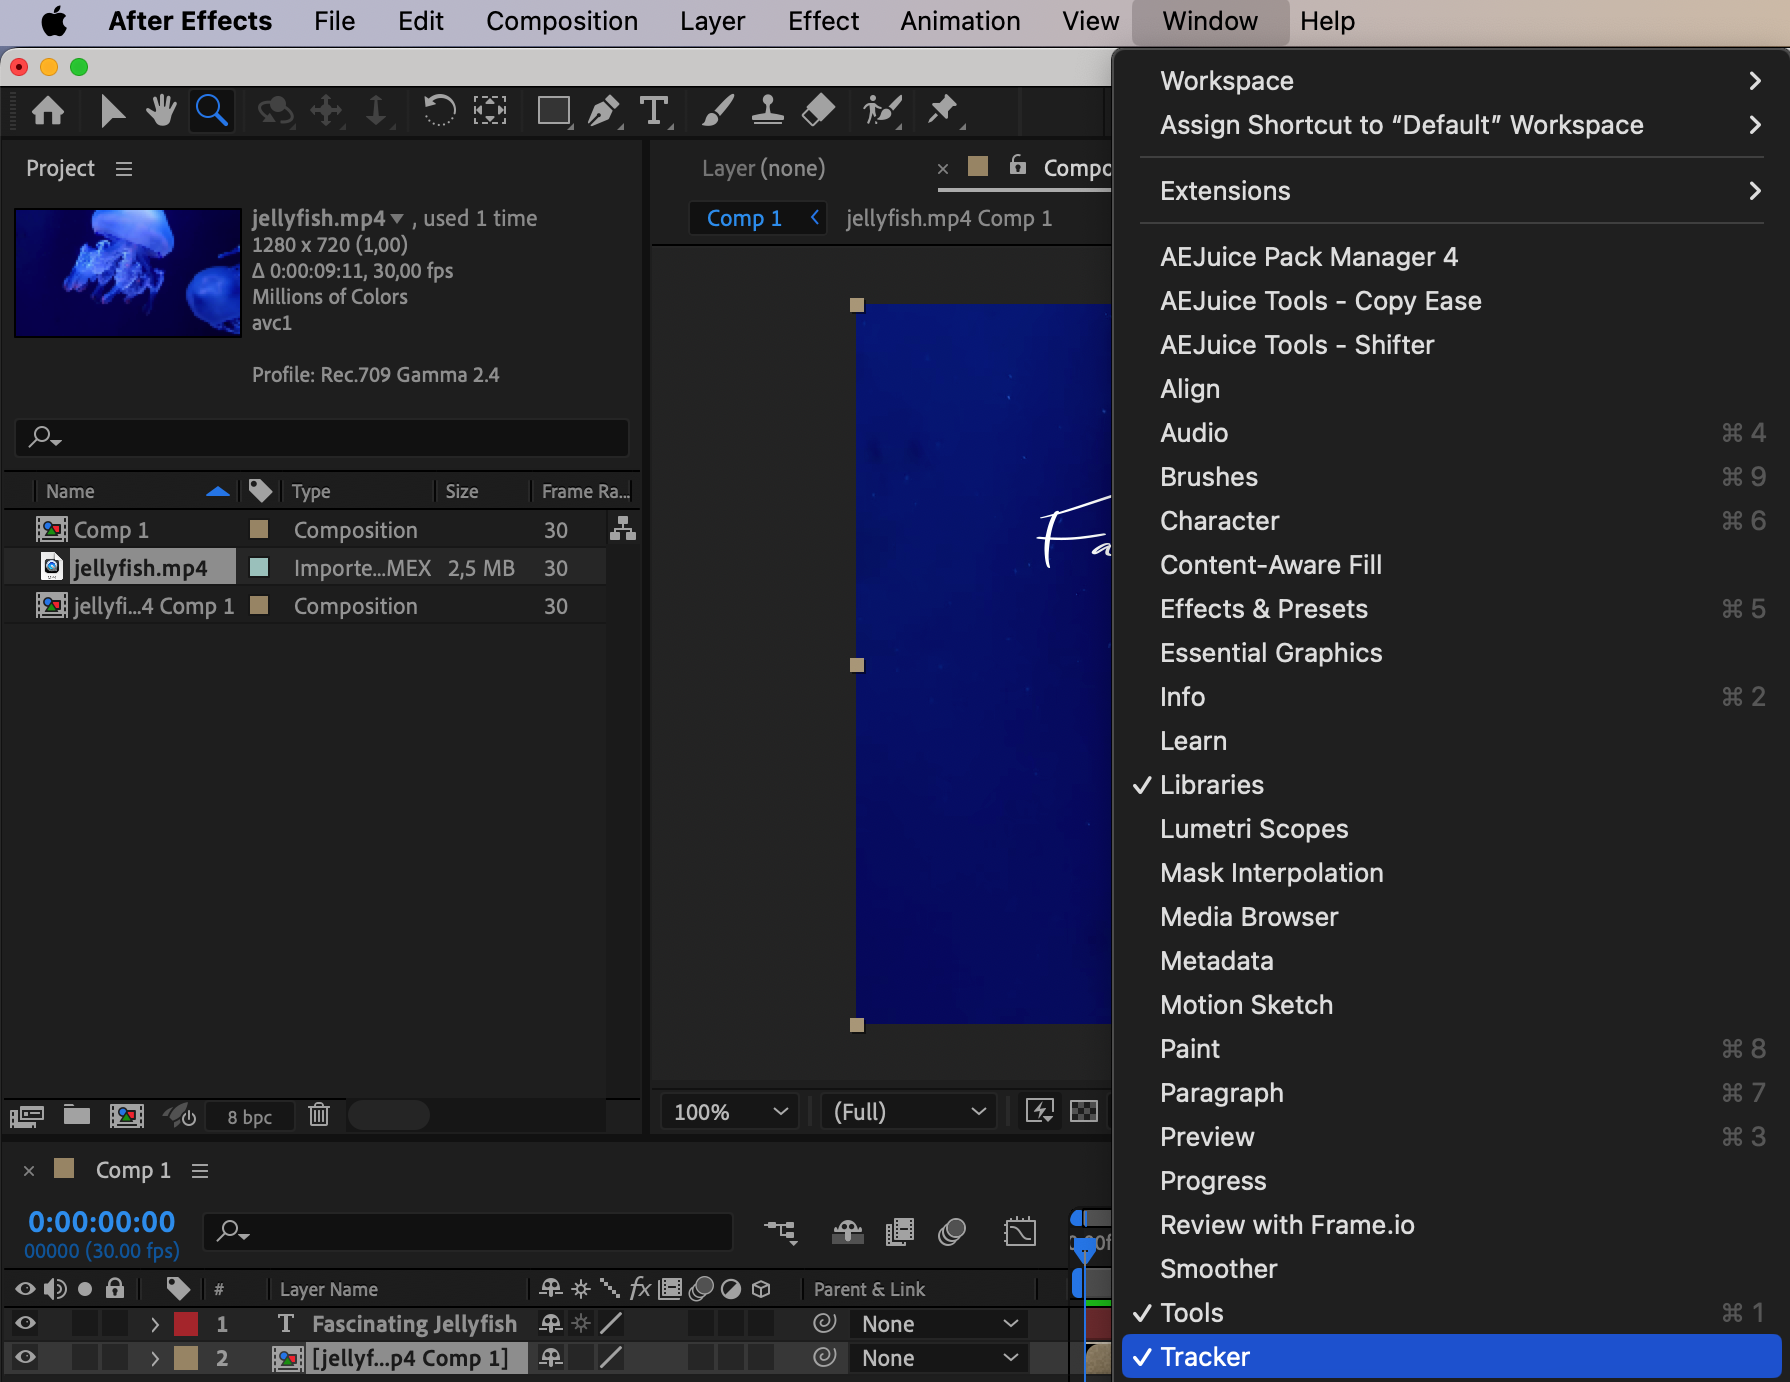Select the Rotation tool
Image resolution: width=1790 pixels, height=1382 pixels.
tap(439, 111)
